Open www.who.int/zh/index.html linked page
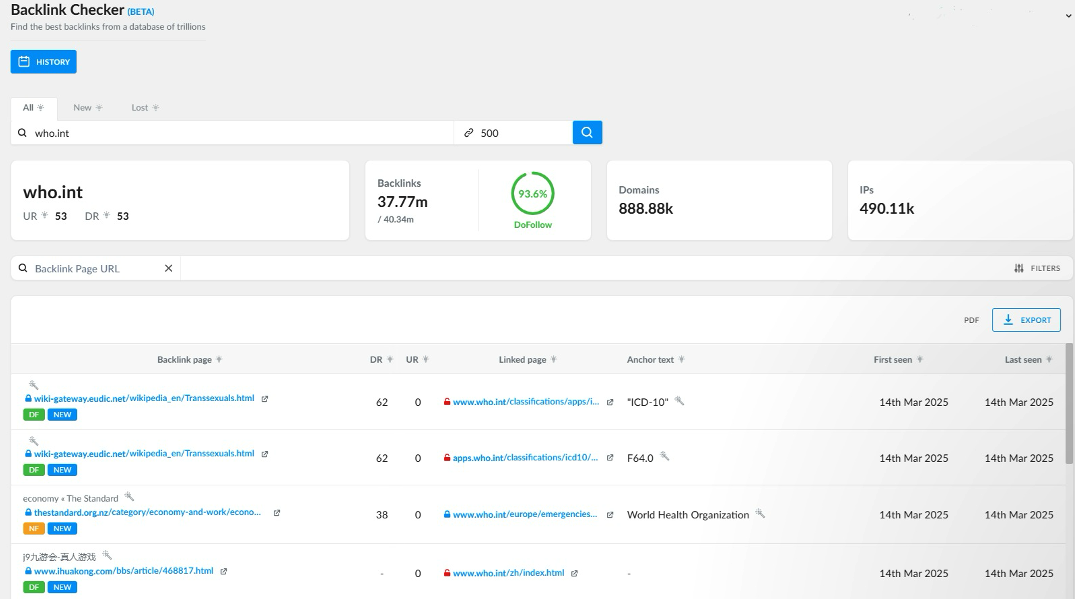This screenshot has width=1075, height=599. pos(509,573)
